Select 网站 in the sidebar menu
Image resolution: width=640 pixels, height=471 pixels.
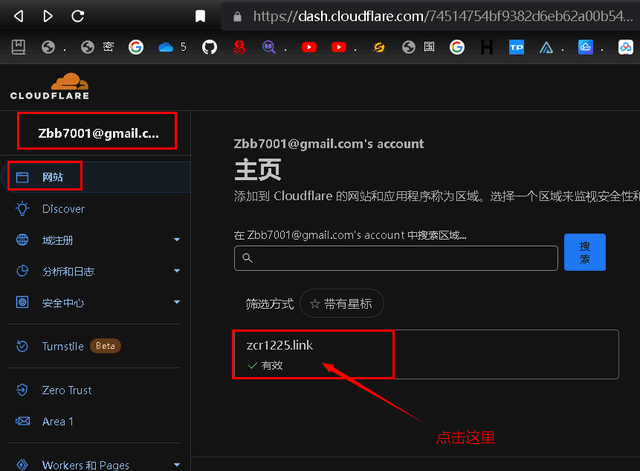point(52,177)
